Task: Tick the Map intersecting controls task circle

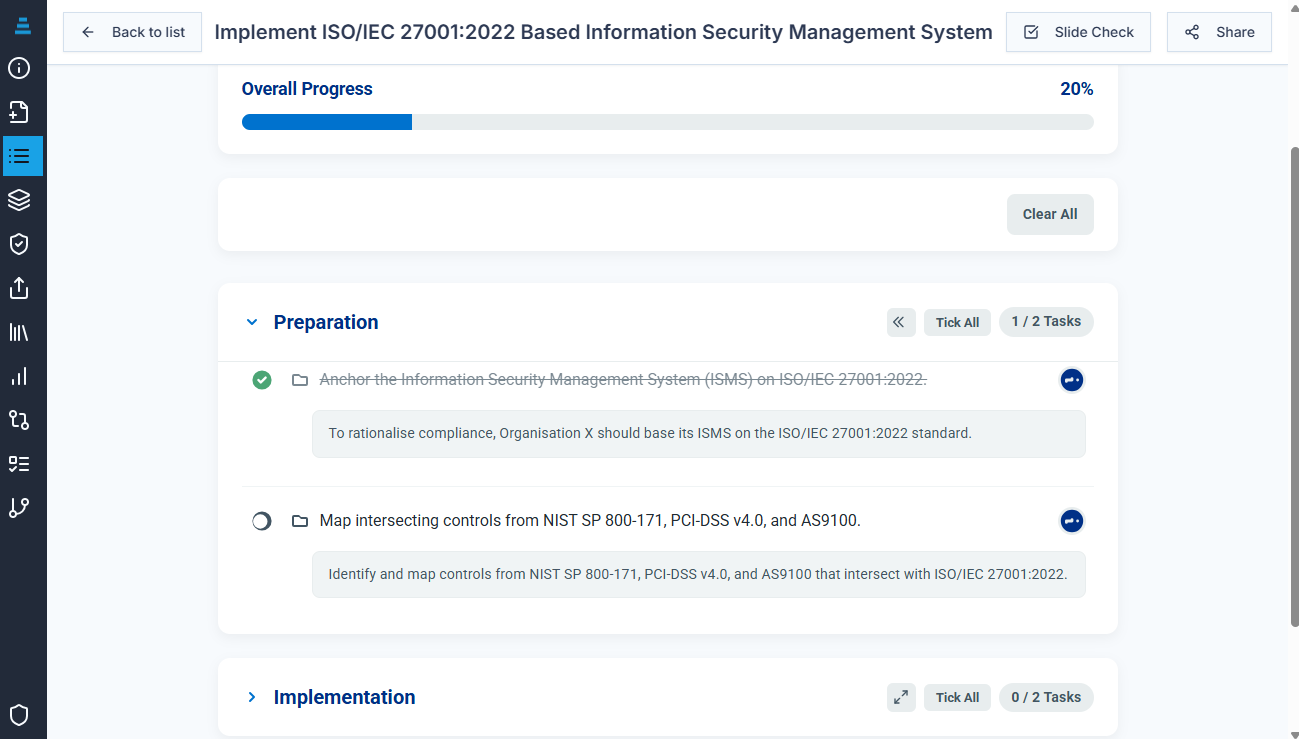Action: click(262, 521)
